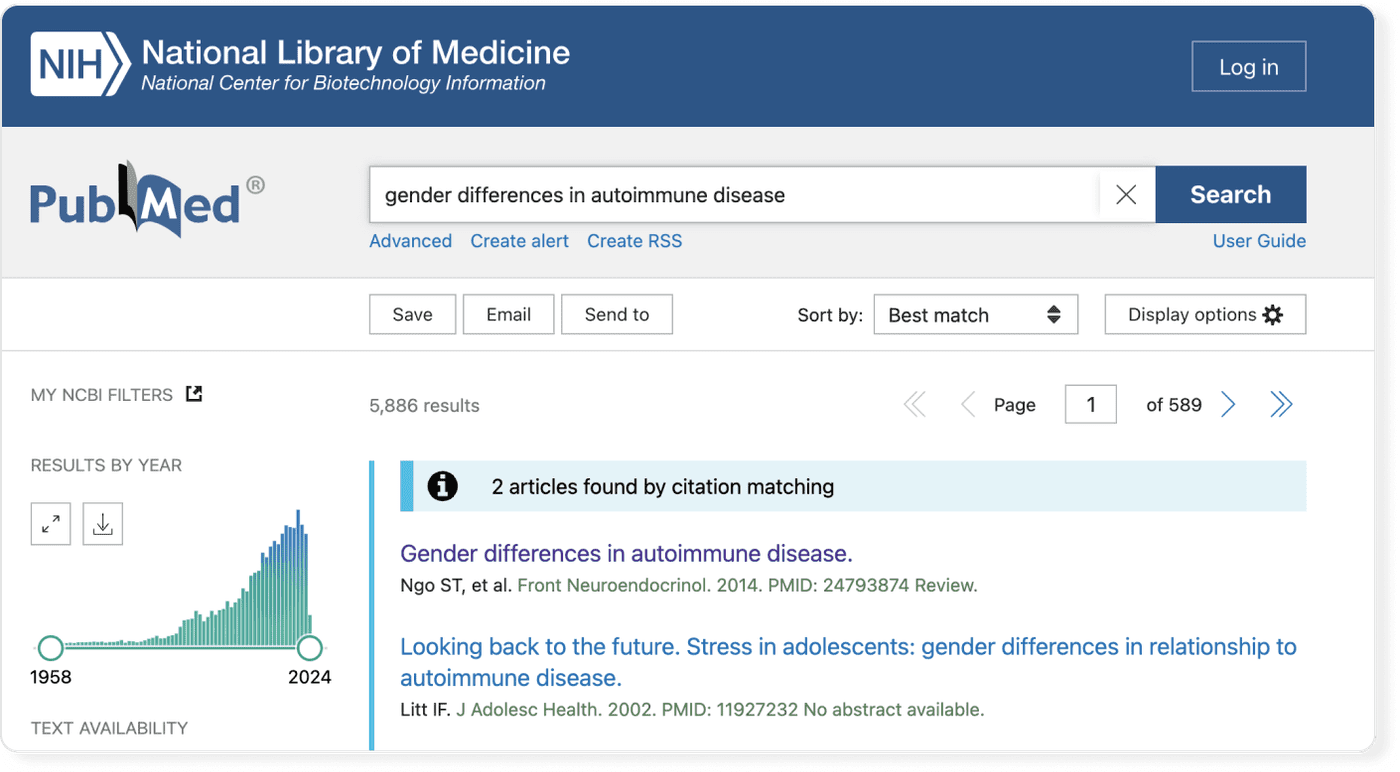This screenshot has height=772, width=1400.
Task: Open MY NCBI FILTERS external link icon
Action: pyautogui.click(x=193, y=394)
